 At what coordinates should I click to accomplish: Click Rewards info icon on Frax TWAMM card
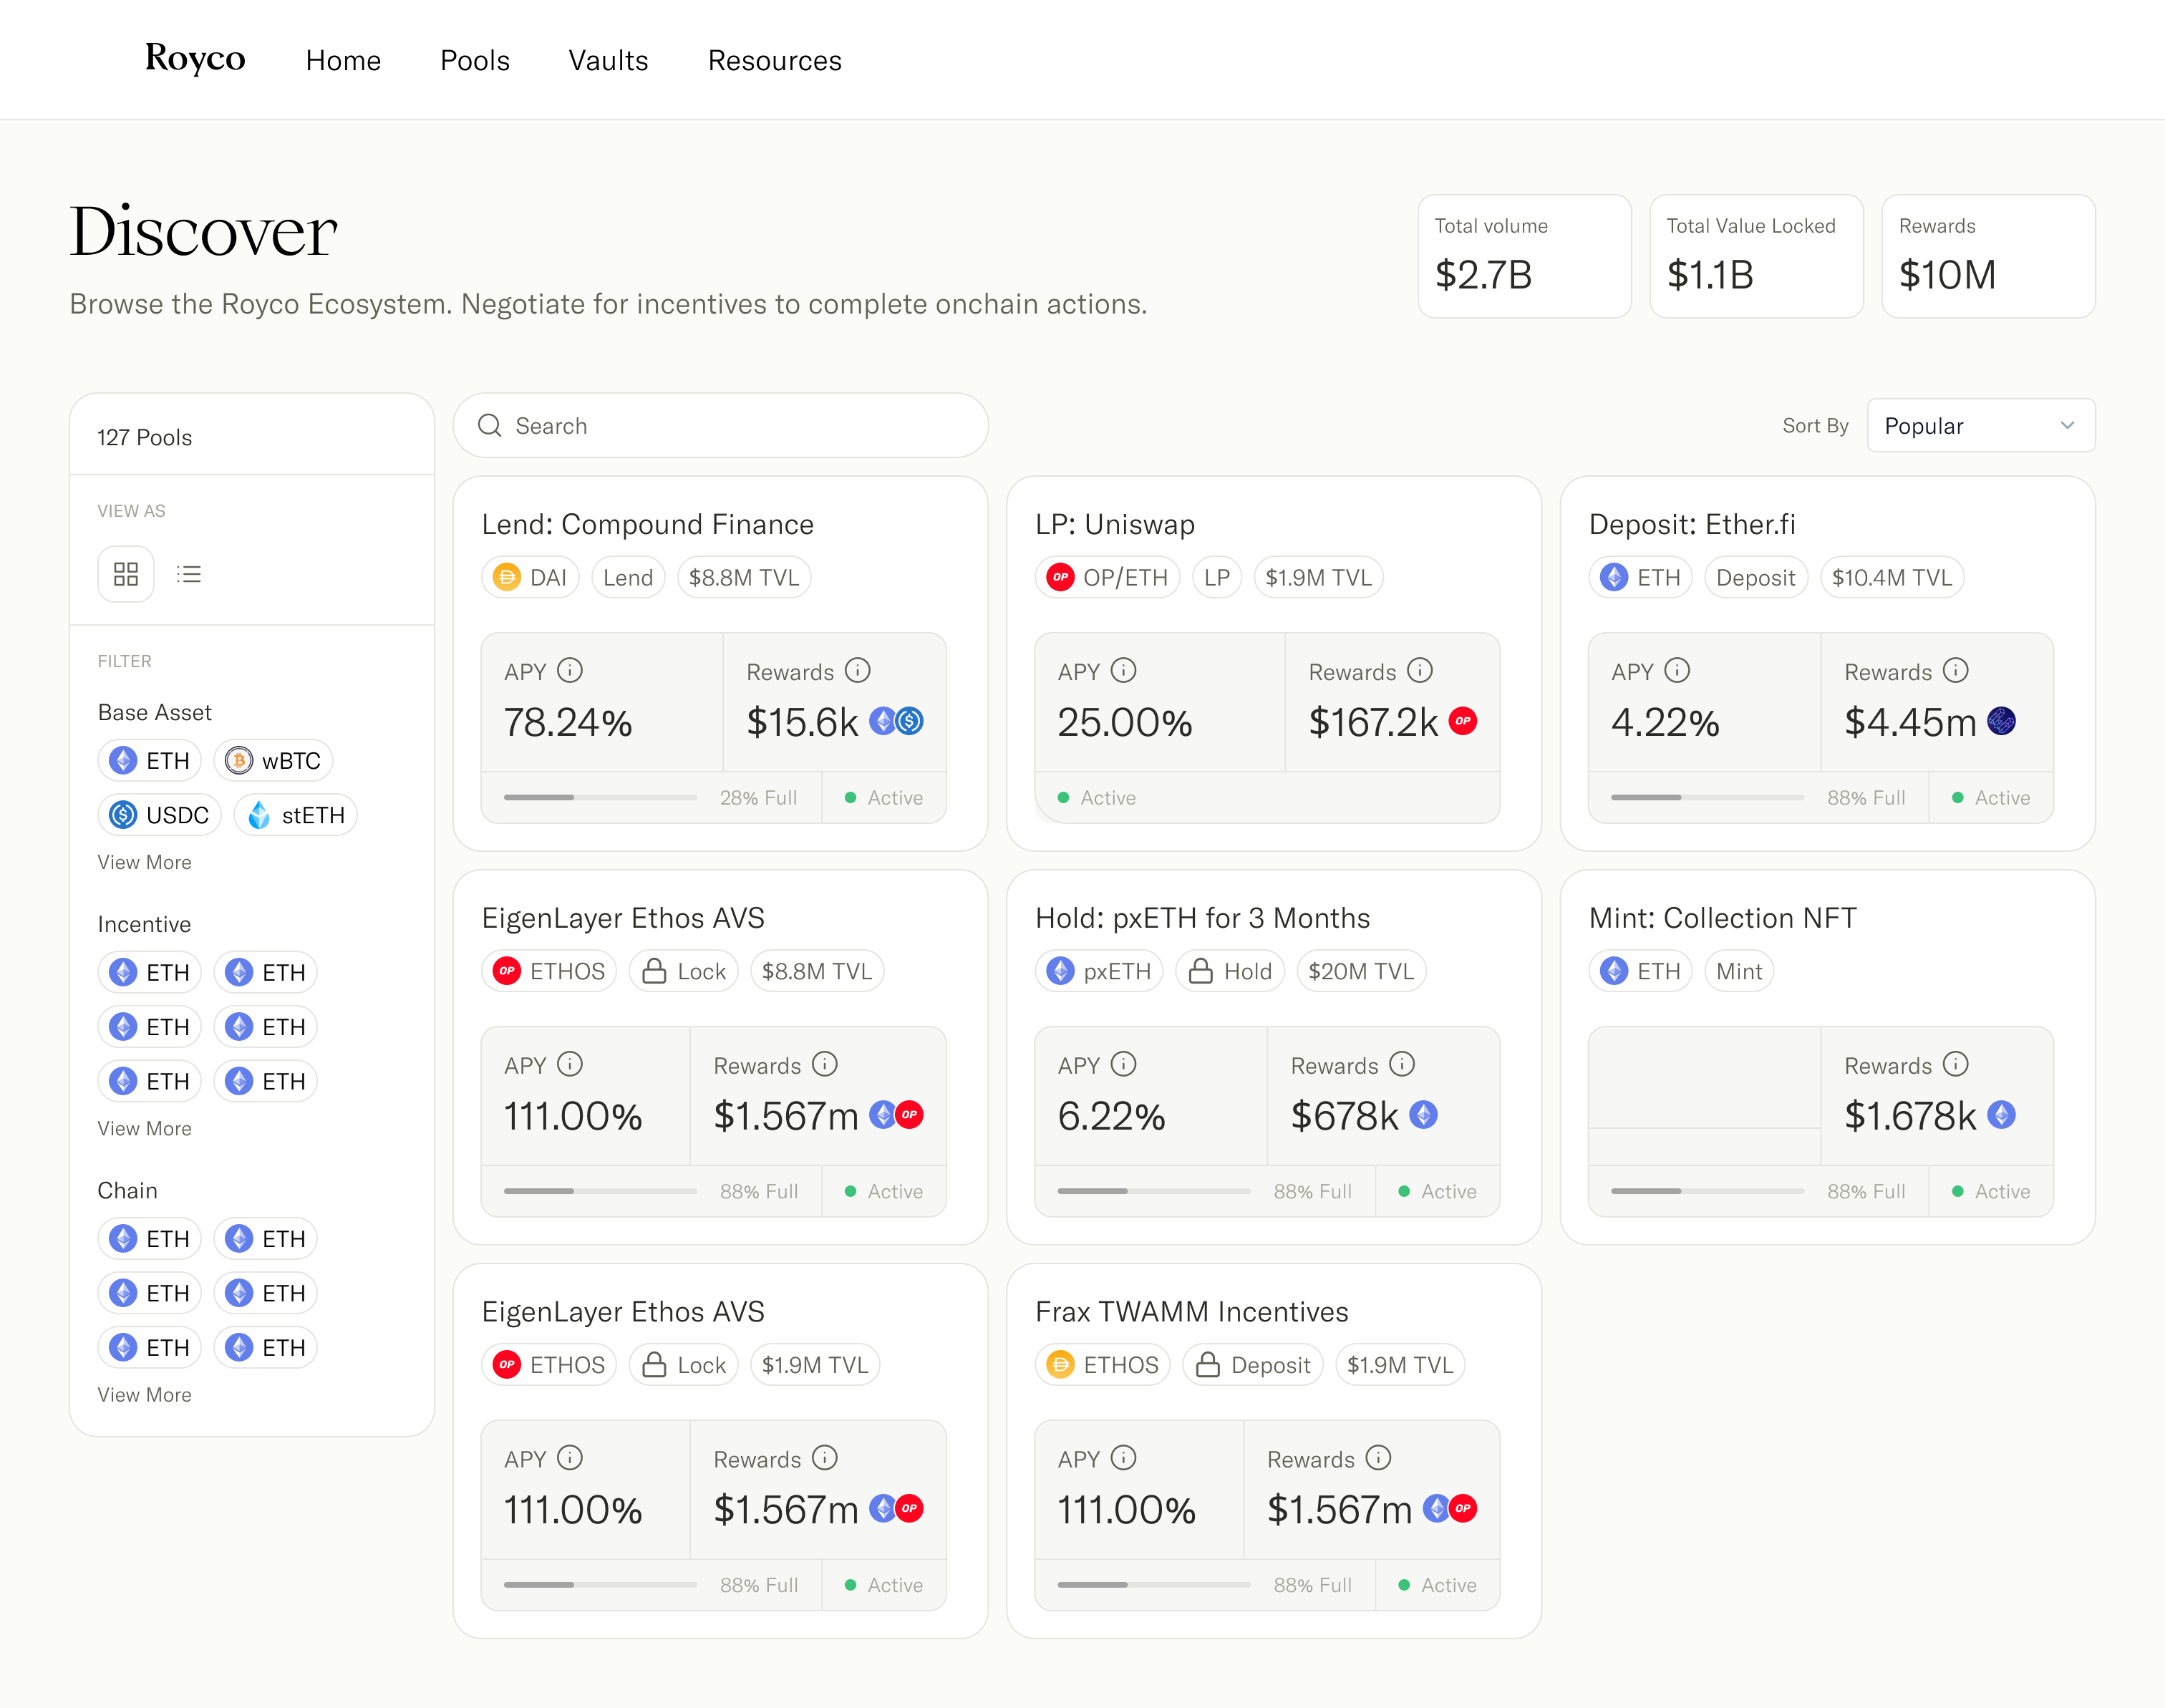pyautogui.click(x=1378, y=1458)
